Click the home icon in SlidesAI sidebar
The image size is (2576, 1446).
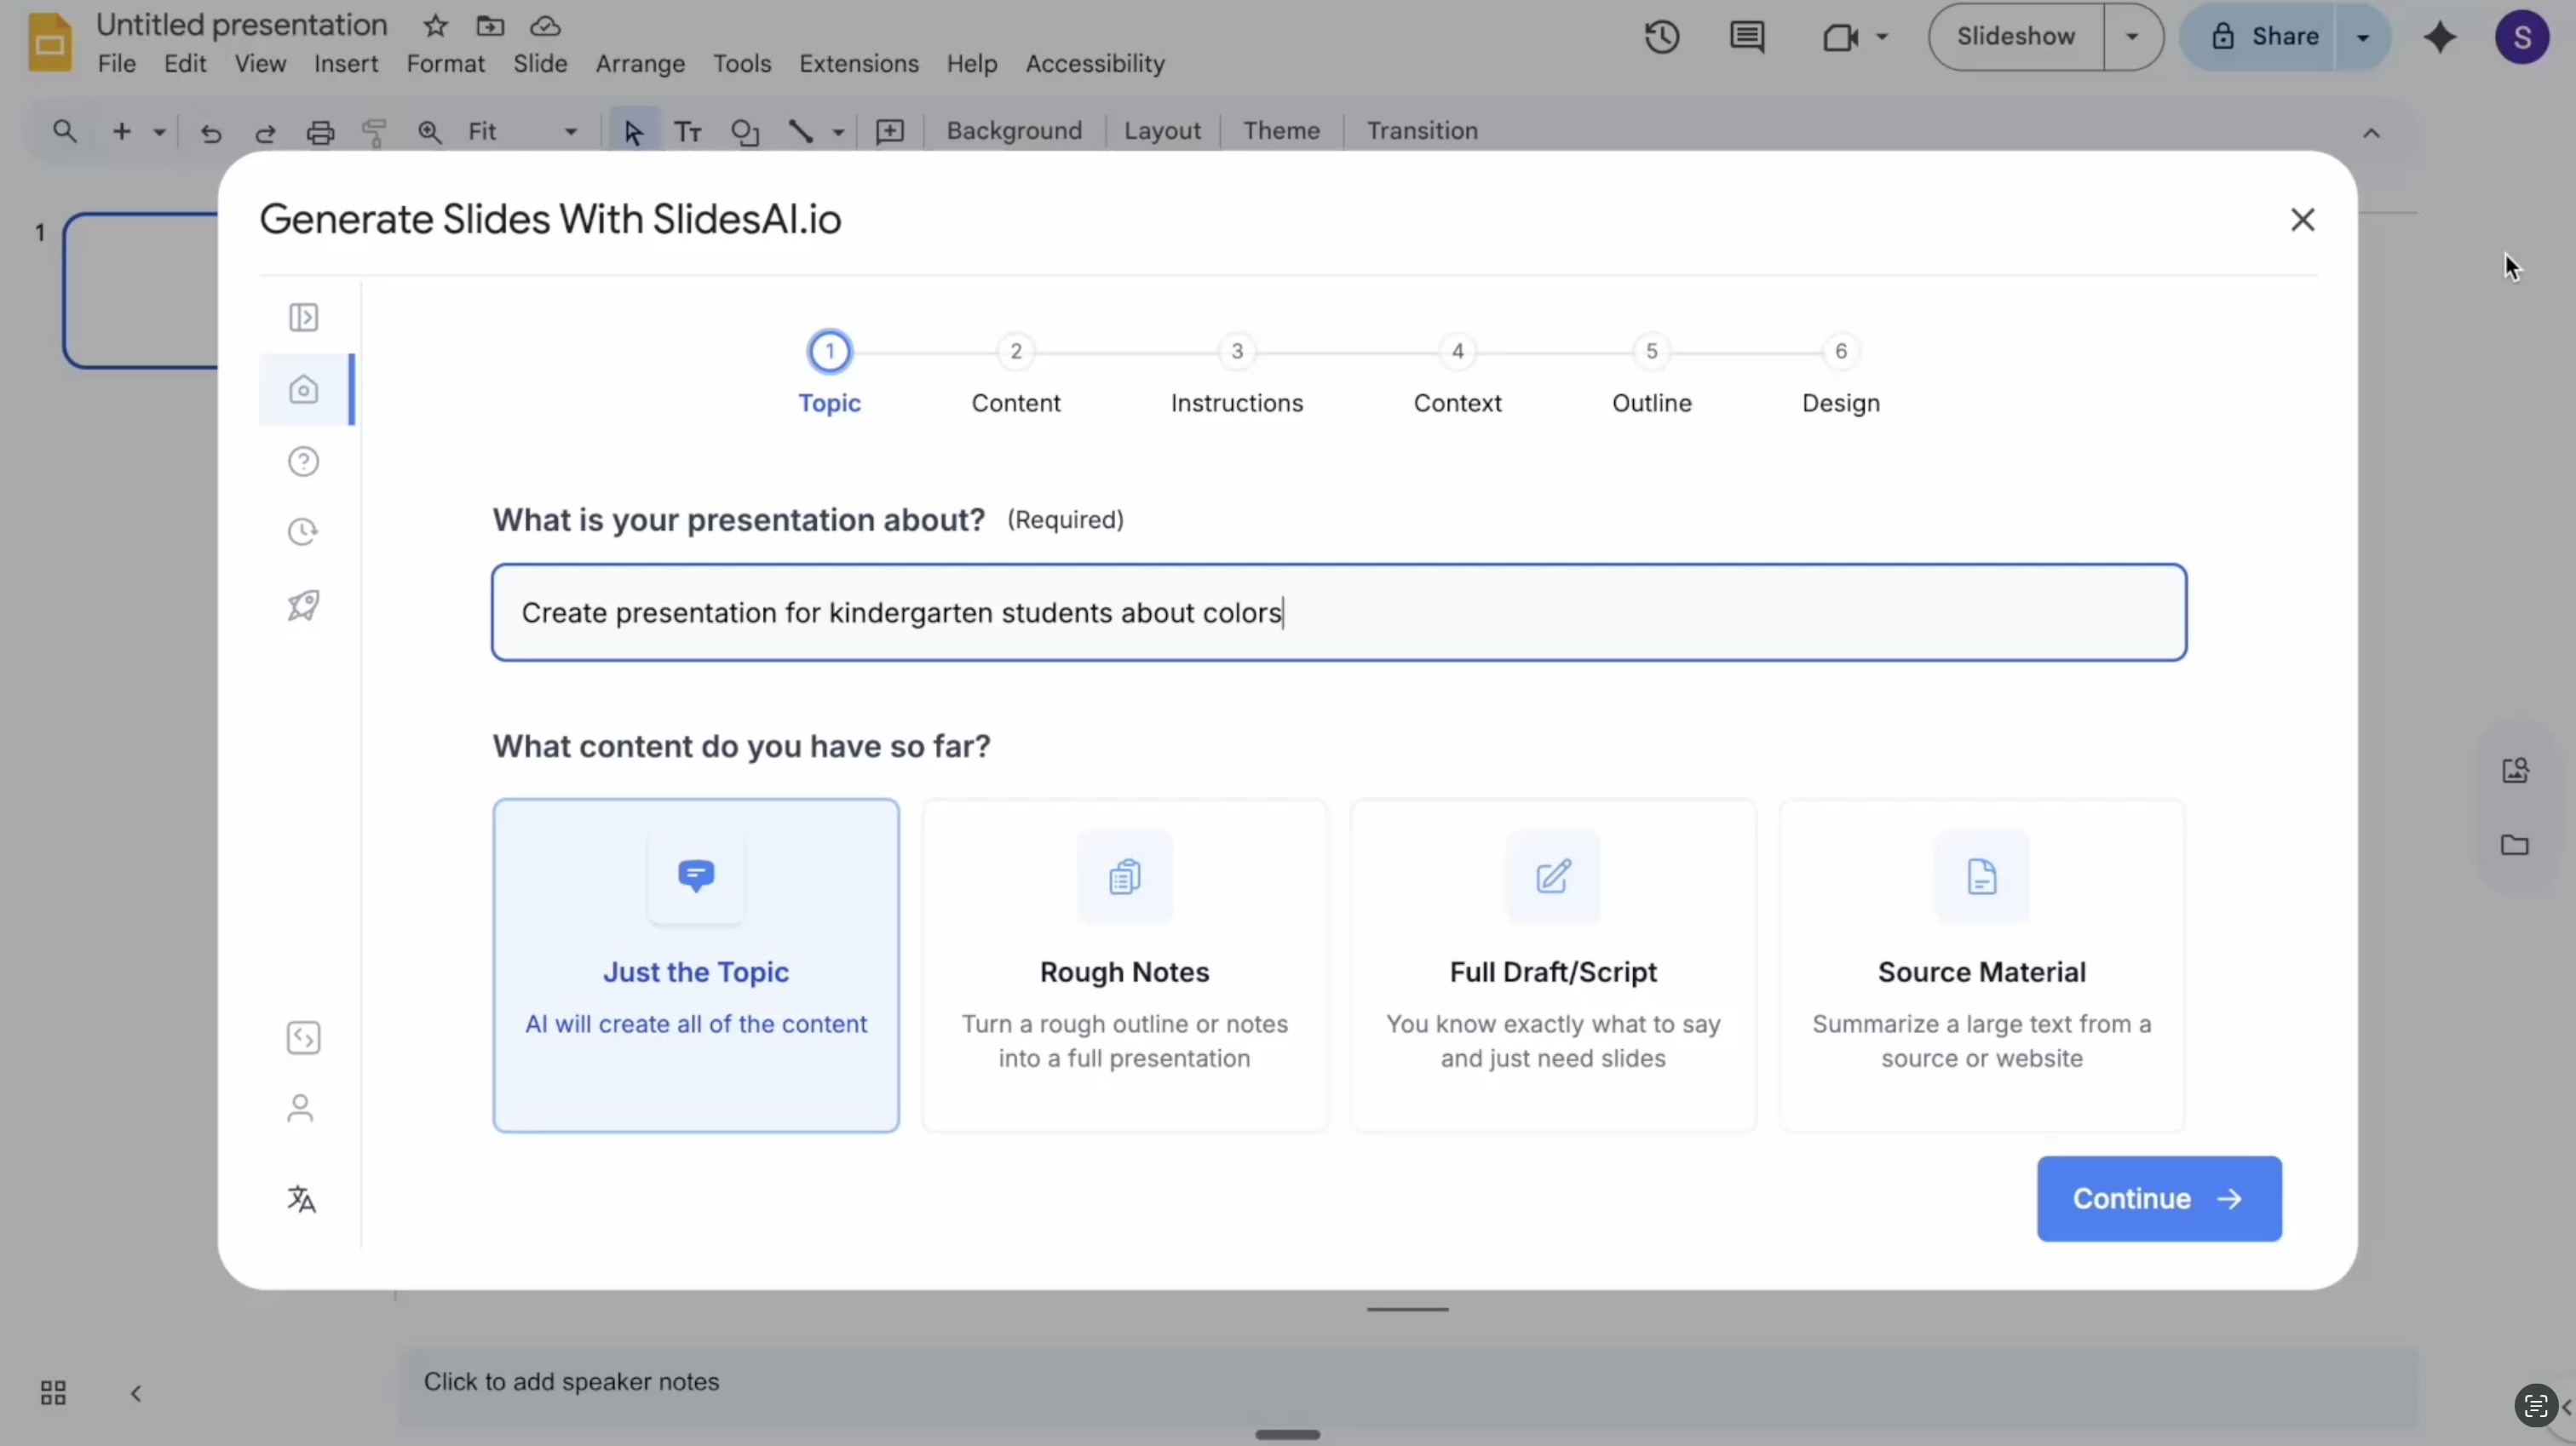tap(304, 389)
